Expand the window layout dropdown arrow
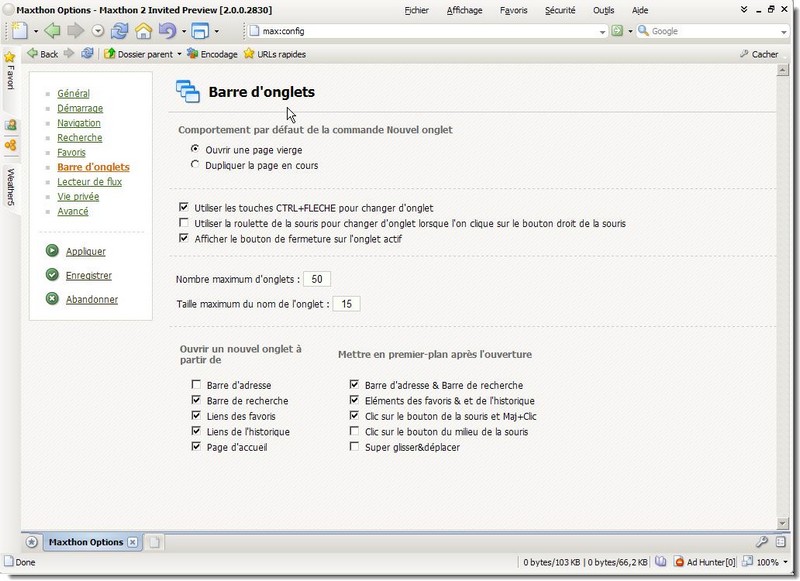Viewport: 800px width, 581px height. point(216,31)
